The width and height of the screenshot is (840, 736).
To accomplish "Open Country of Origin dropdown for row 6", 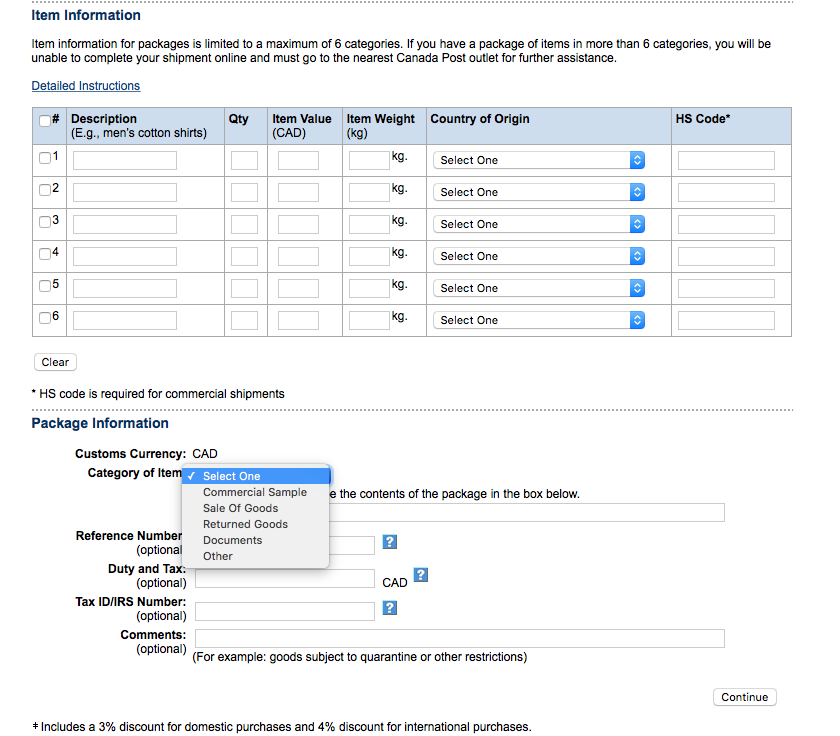I will coord(538,320).
